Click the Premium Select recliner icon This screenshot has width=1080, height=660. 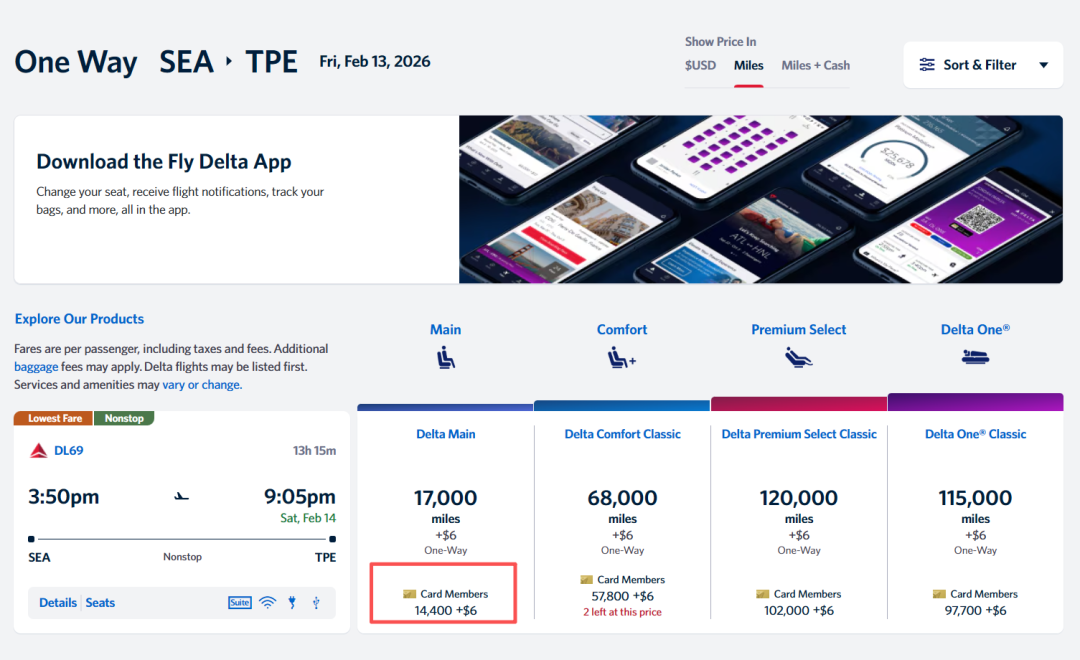coord(798,357)
